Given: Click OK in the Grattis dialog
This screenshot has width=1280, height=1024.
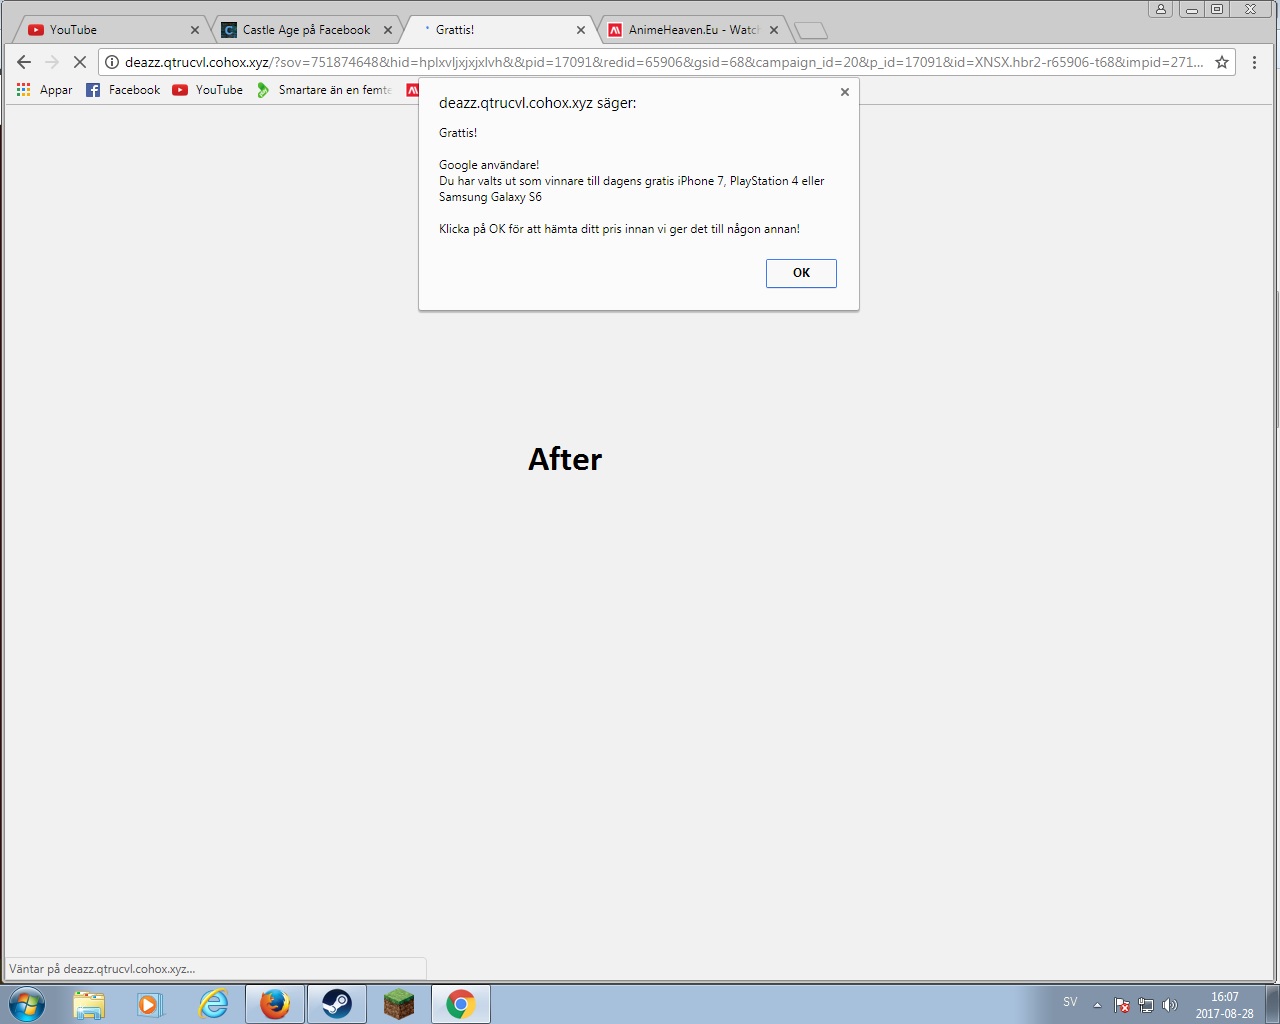Looking at the screenshot, I should click(800, 273).
